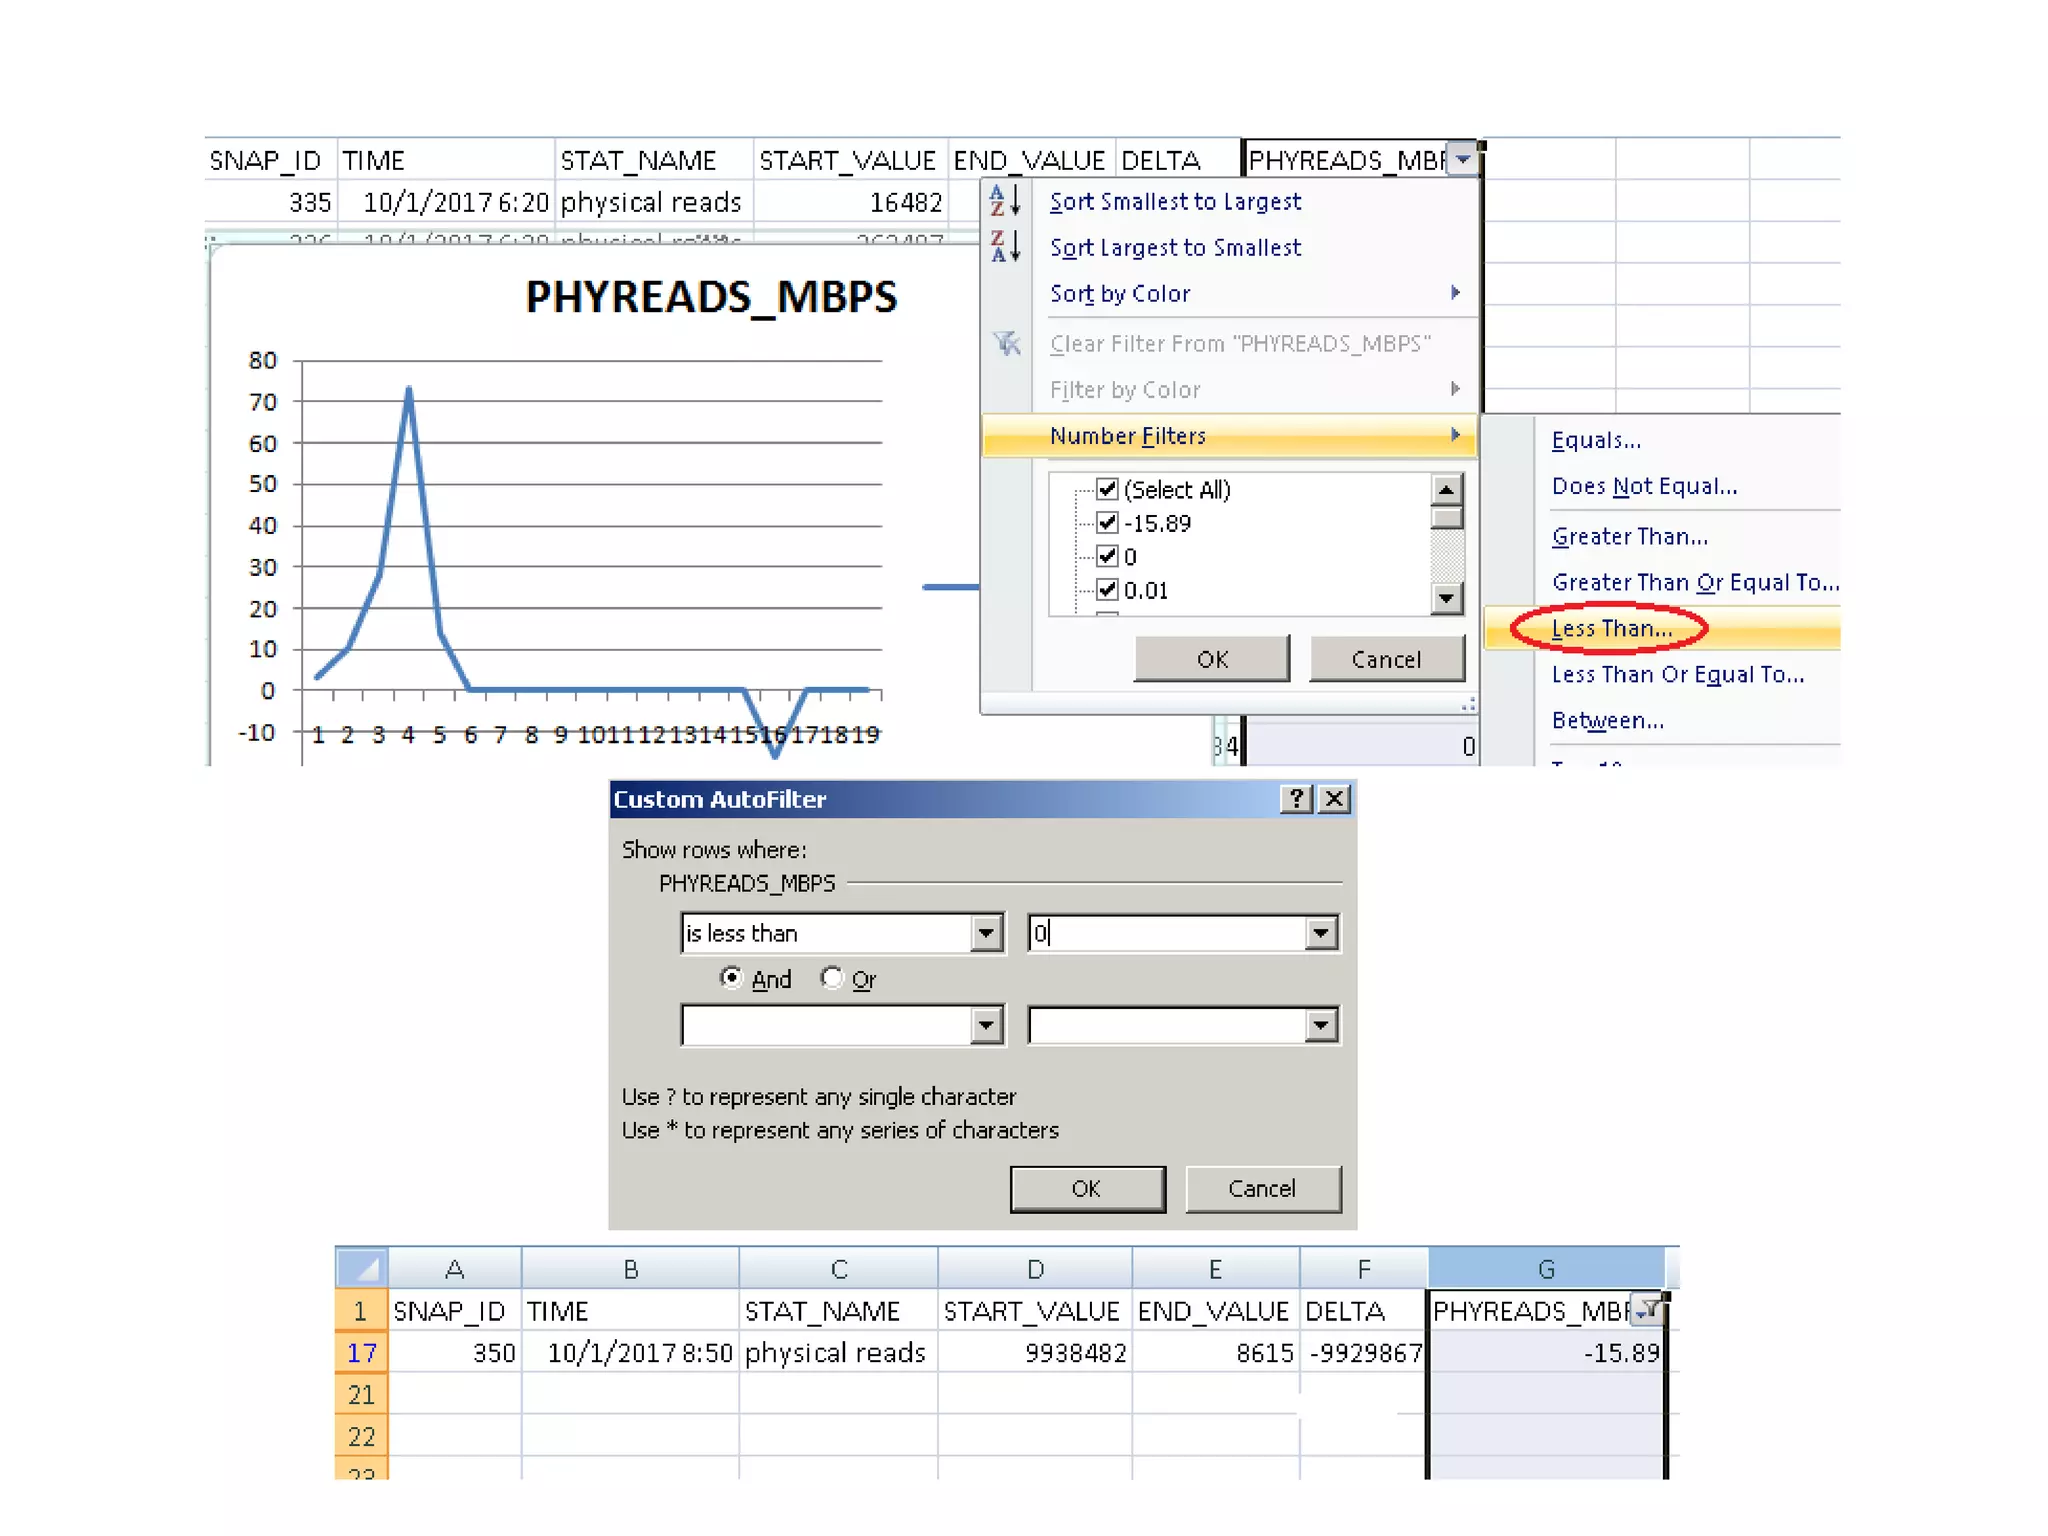Click help question mark in Custom AutoFilter

[x=1296, y=799]
